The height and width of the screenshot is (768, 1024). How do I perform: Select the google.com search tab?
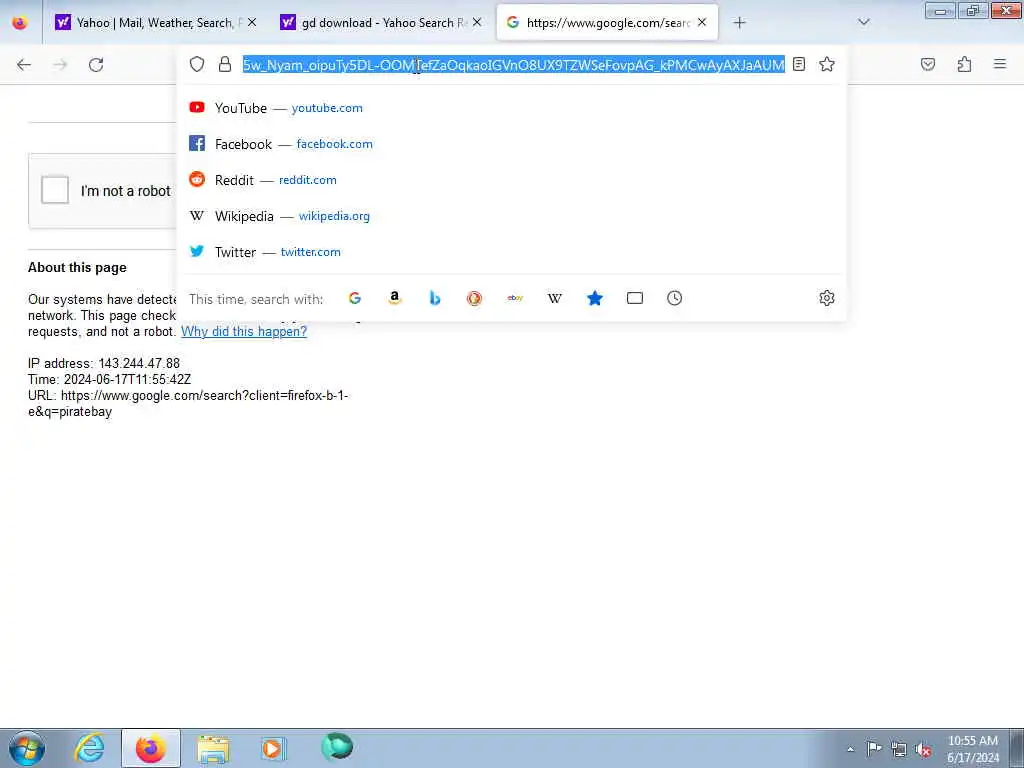[607, 23]
